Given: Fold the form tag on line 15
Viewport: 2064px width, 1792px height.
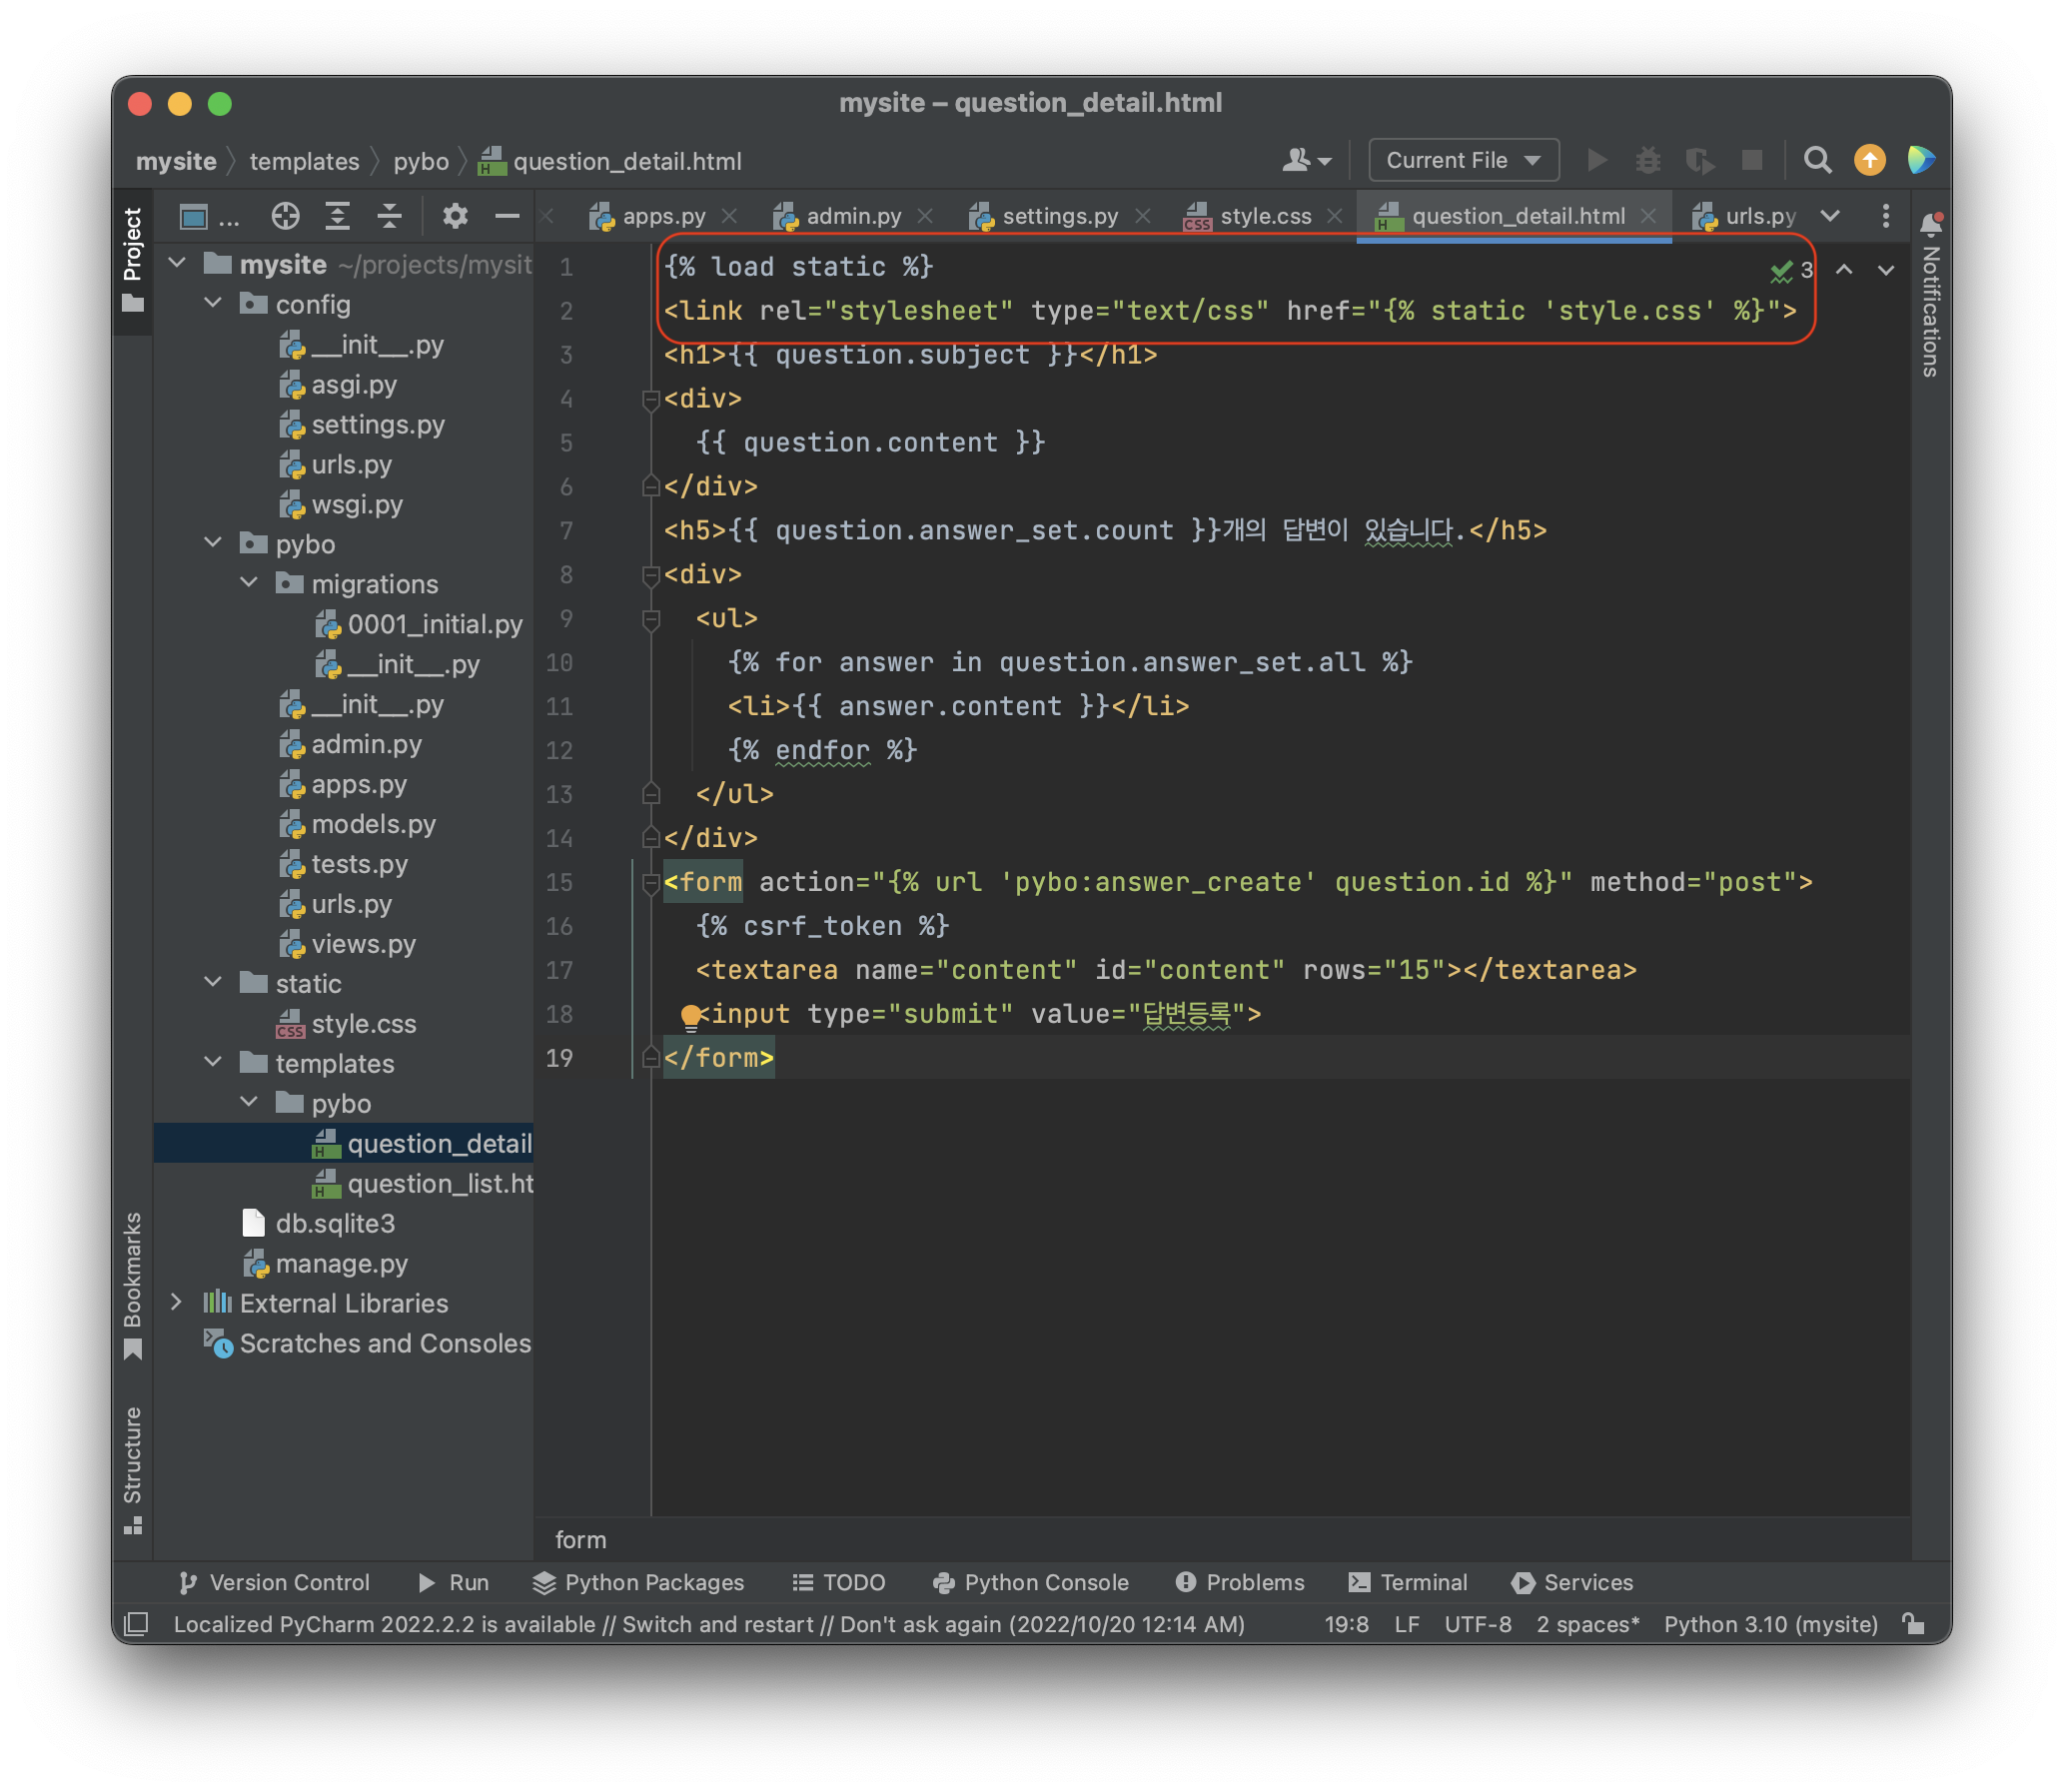Looking at the screenshot, I should 651,883.
